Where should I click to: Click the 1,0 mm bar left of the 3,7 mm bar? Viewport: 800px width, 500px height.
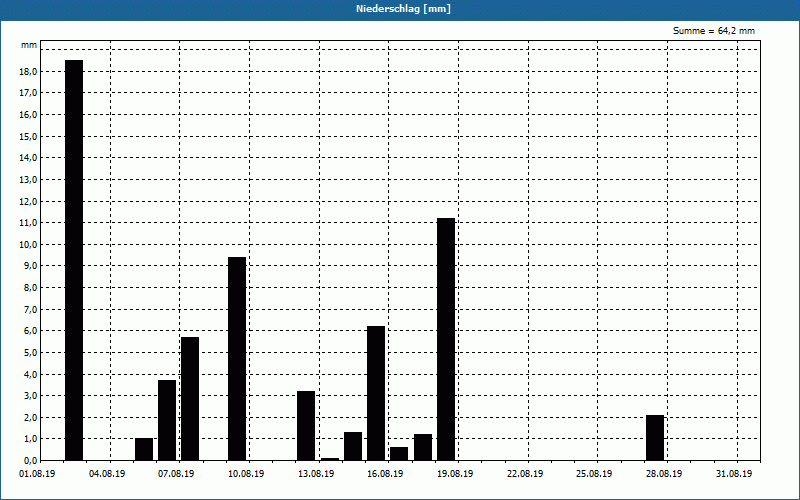click(x=144, y=449)
